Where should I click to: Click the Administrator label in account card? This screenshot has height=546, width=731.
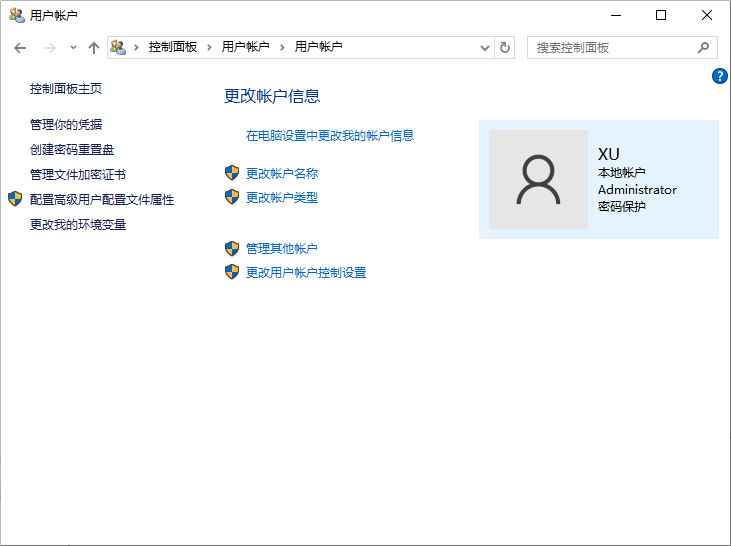pyautogui.click(x=637, y=190)
